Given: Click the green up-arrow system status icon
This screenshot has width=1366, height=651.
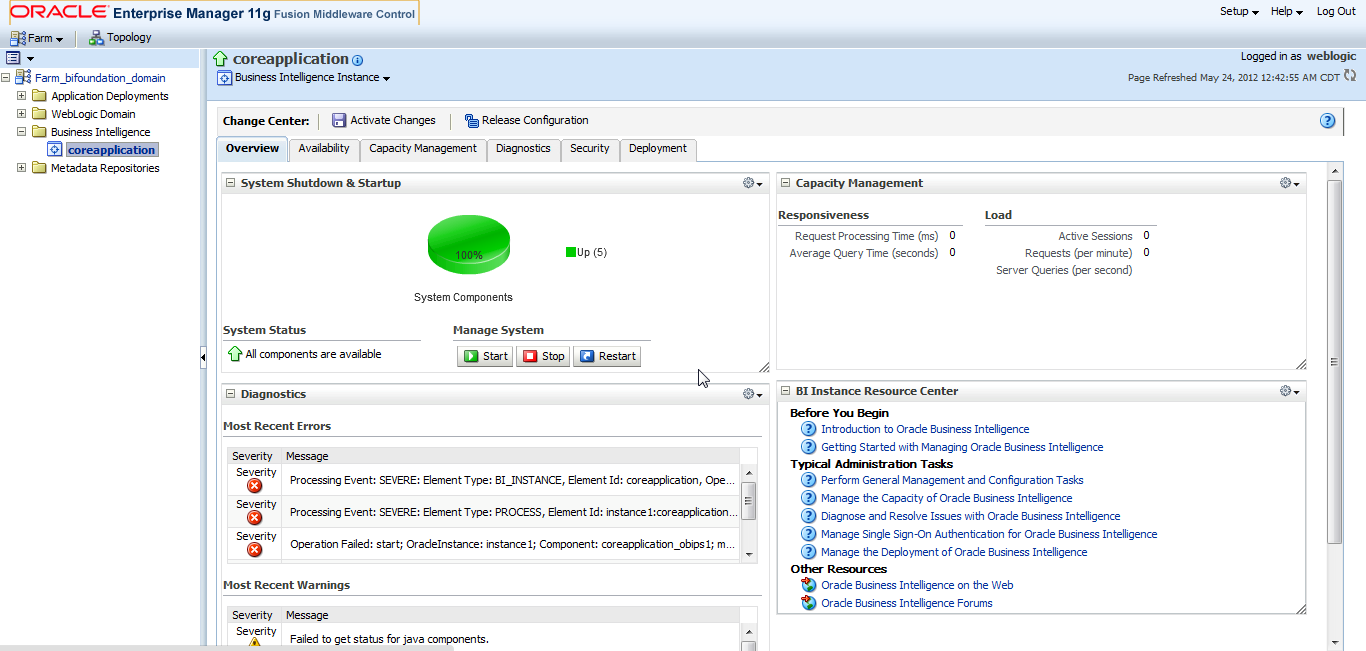Looking at the screenshot, I should 235,354.
